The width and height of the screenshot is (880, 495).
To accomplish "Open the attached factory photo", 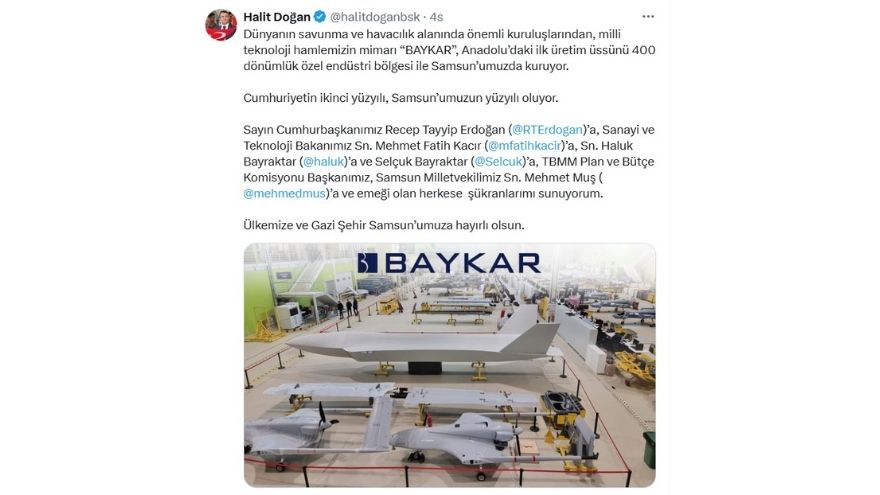I will [450, 365].
